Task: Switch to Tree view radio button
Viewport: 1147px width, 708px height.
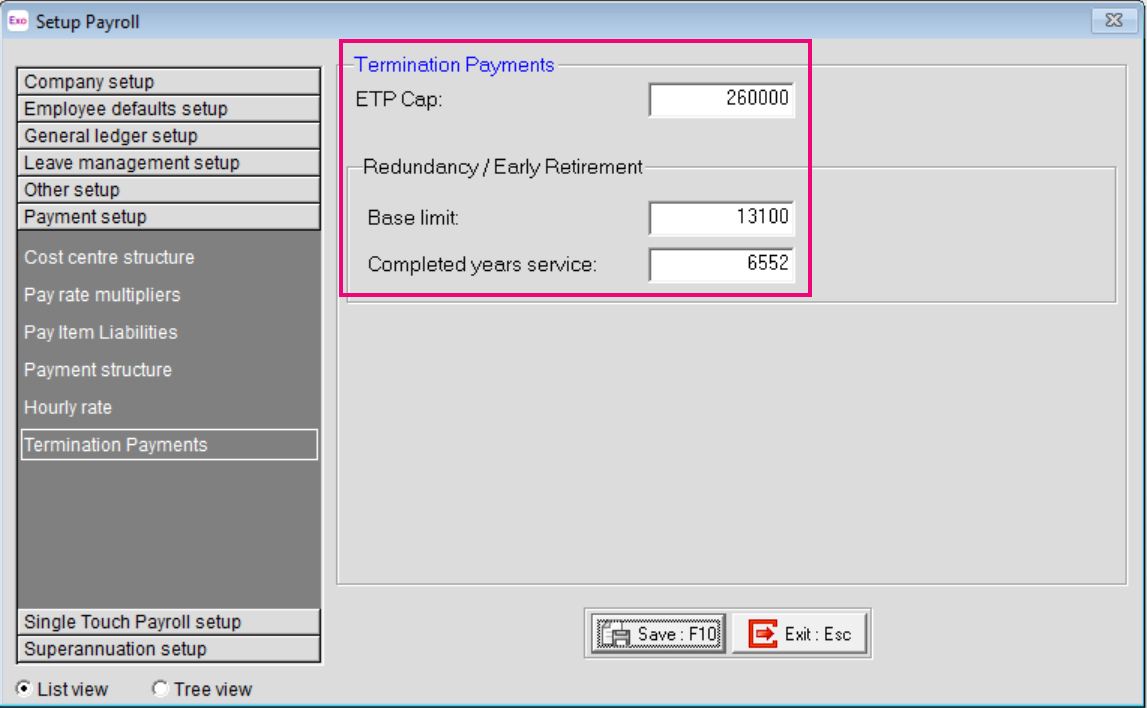Action: point(159,689)
